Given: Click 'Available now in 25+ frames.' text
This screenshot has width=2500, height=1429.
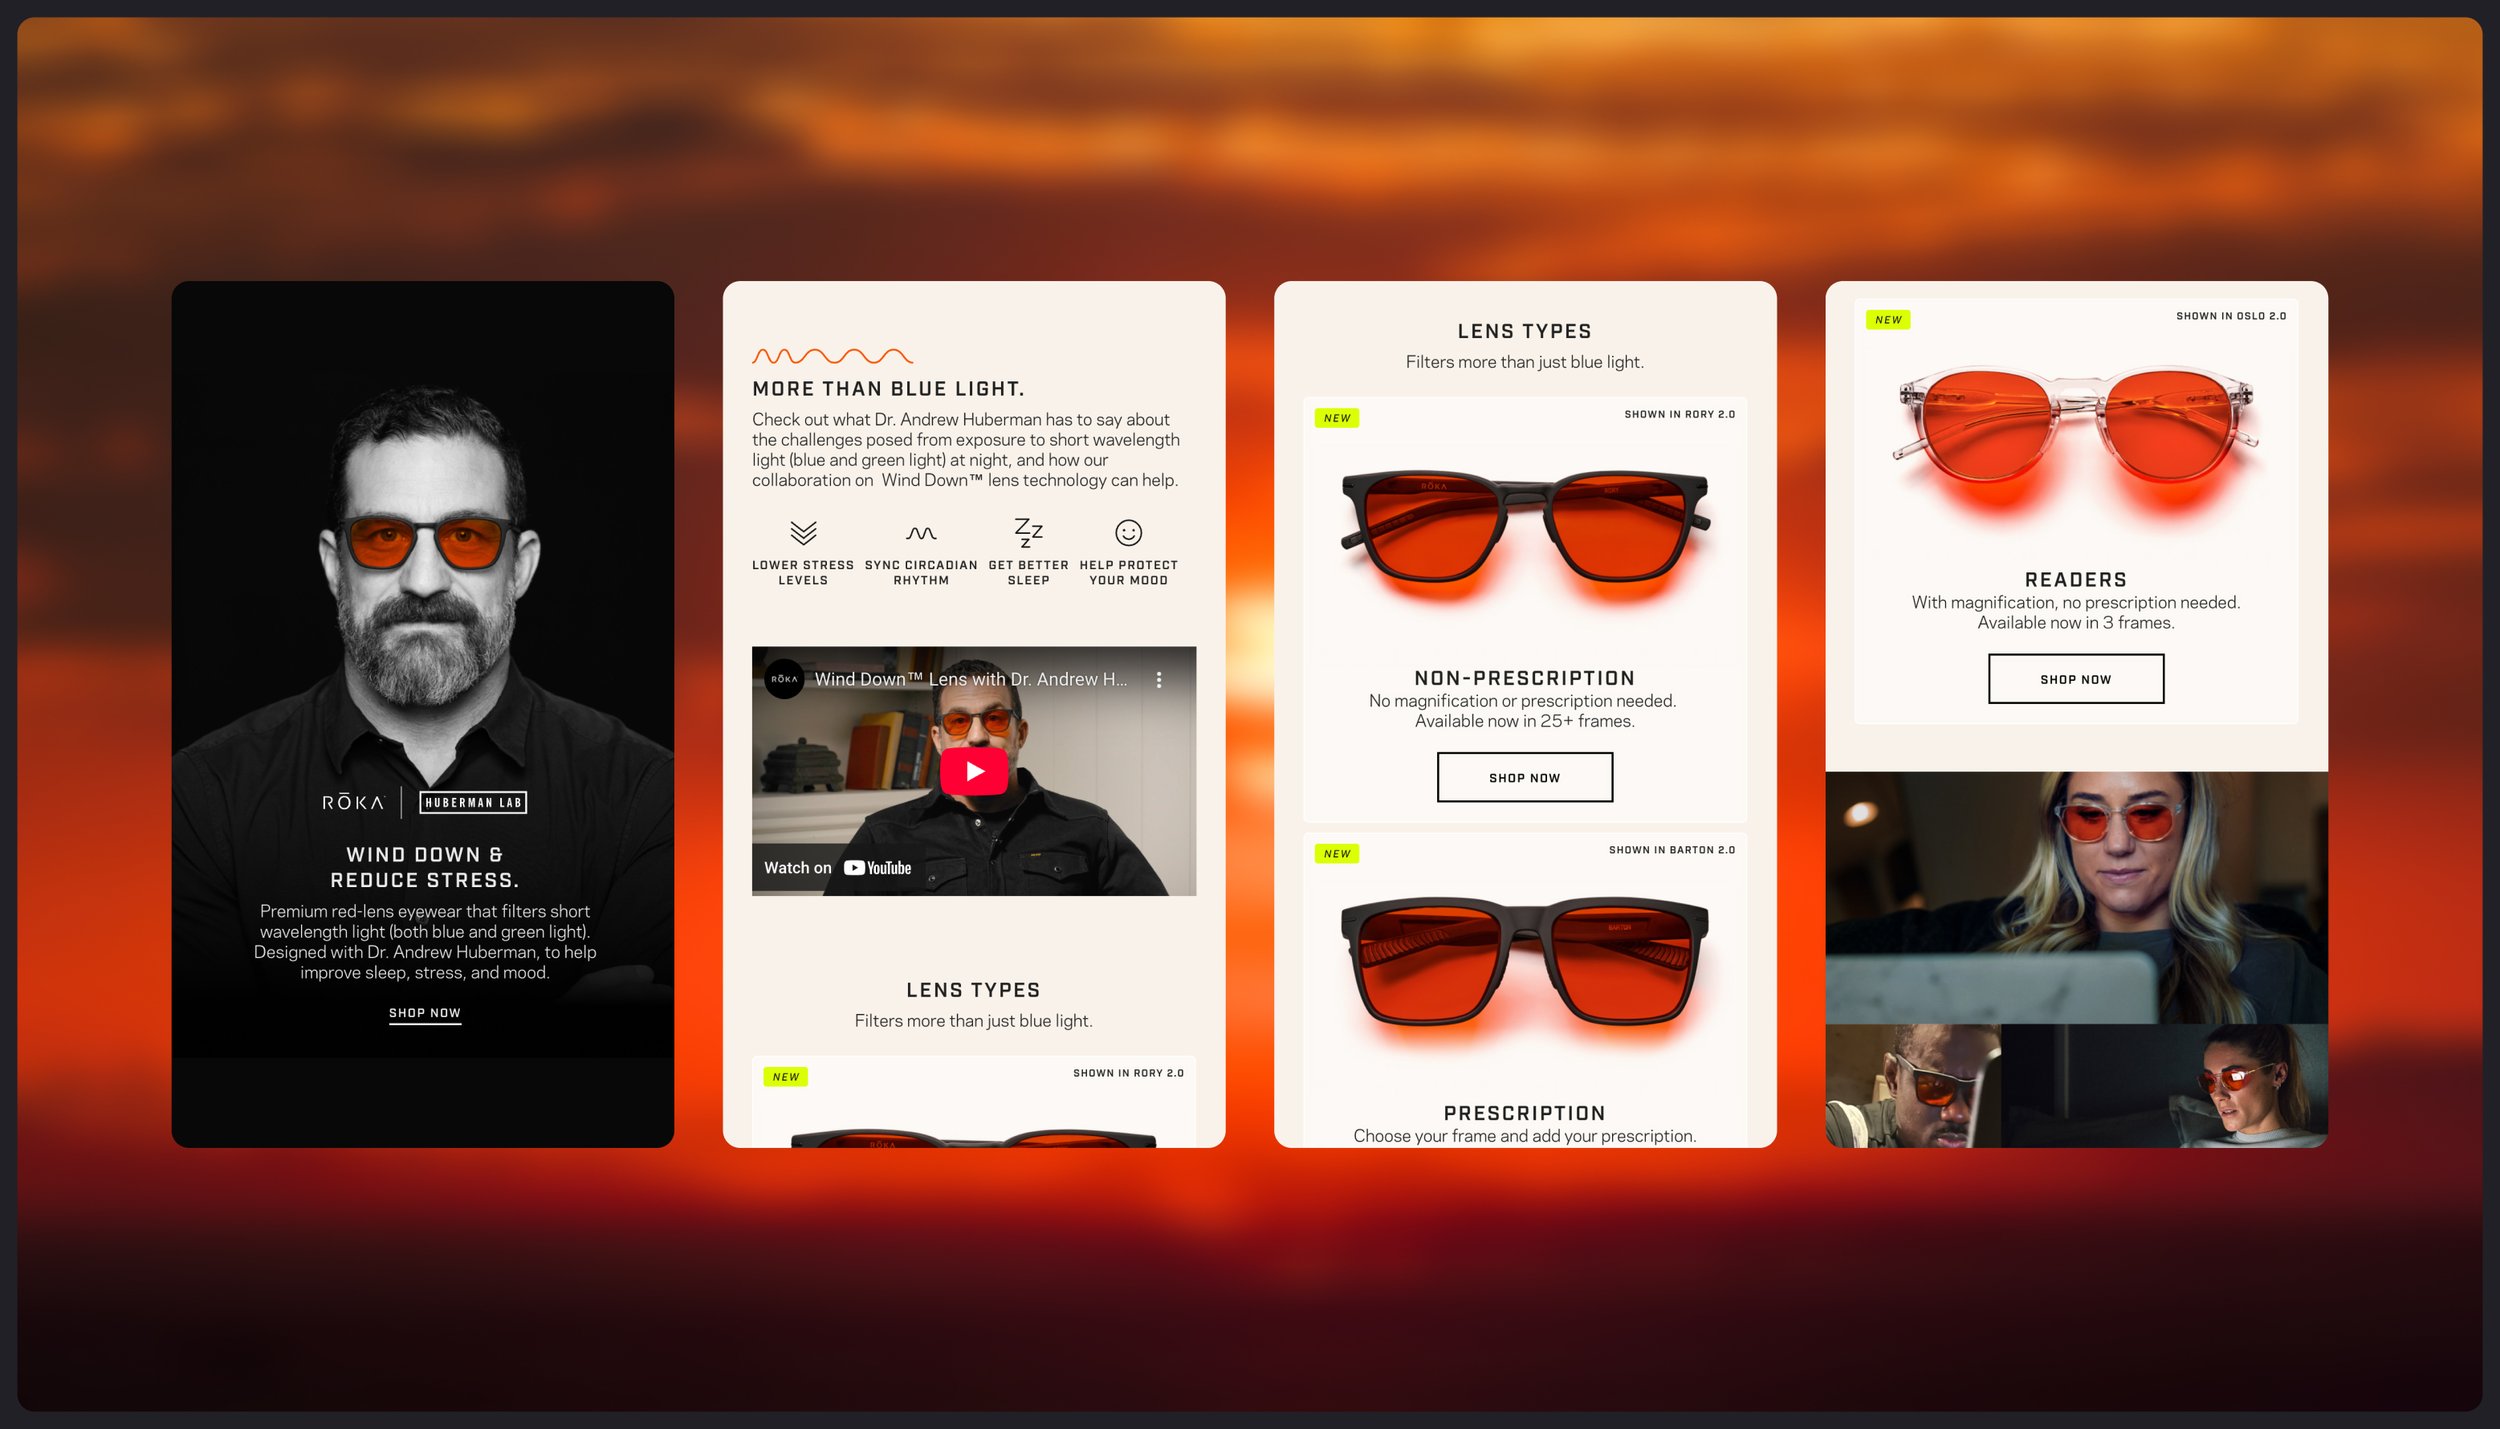Looking at the screenshot, I should click(x=1524, y=721).
